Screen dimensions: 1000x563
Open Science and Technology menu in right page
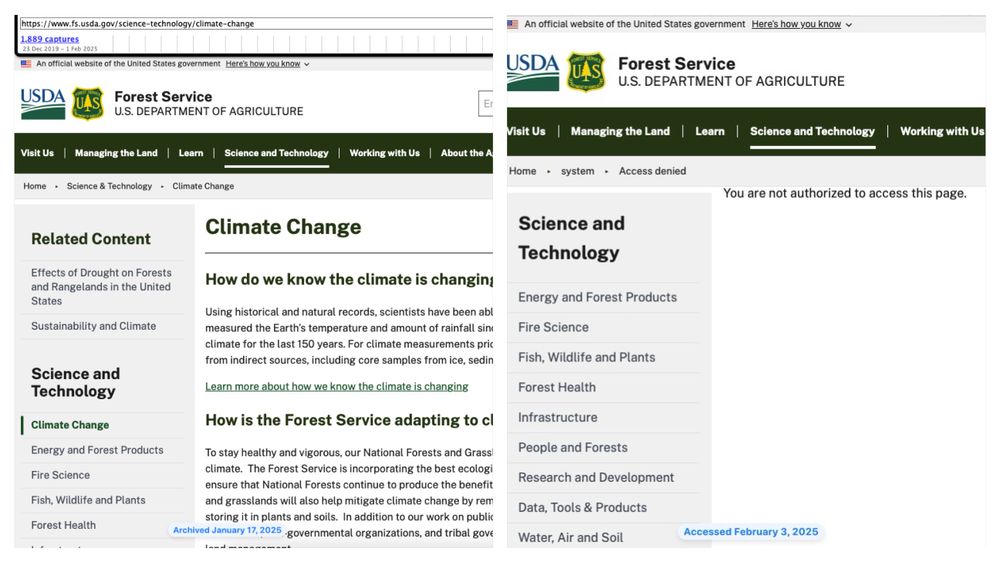pos(812,131)
